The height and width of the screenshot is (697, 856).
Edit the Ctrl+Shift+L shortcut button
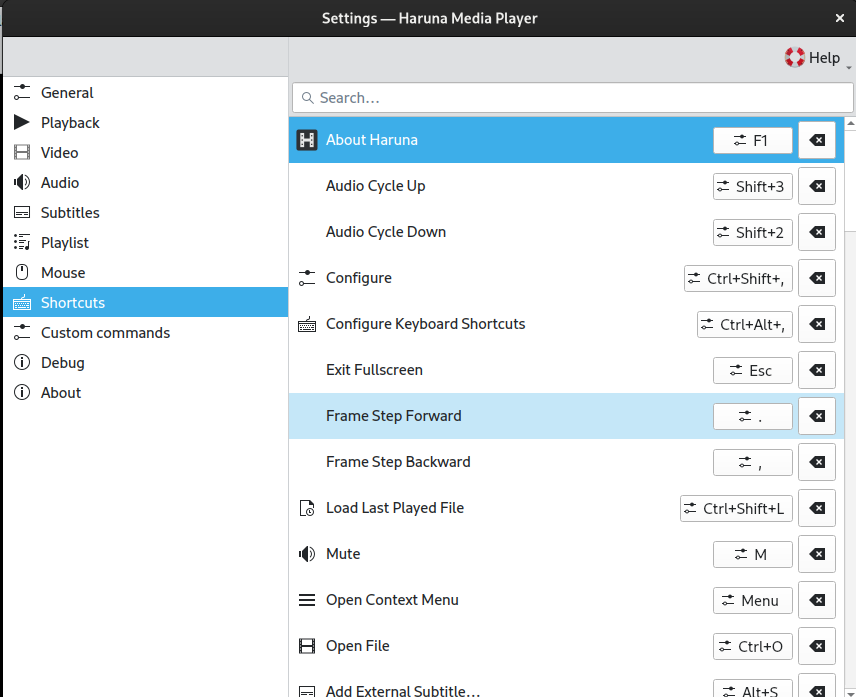(x=736, y=508)
